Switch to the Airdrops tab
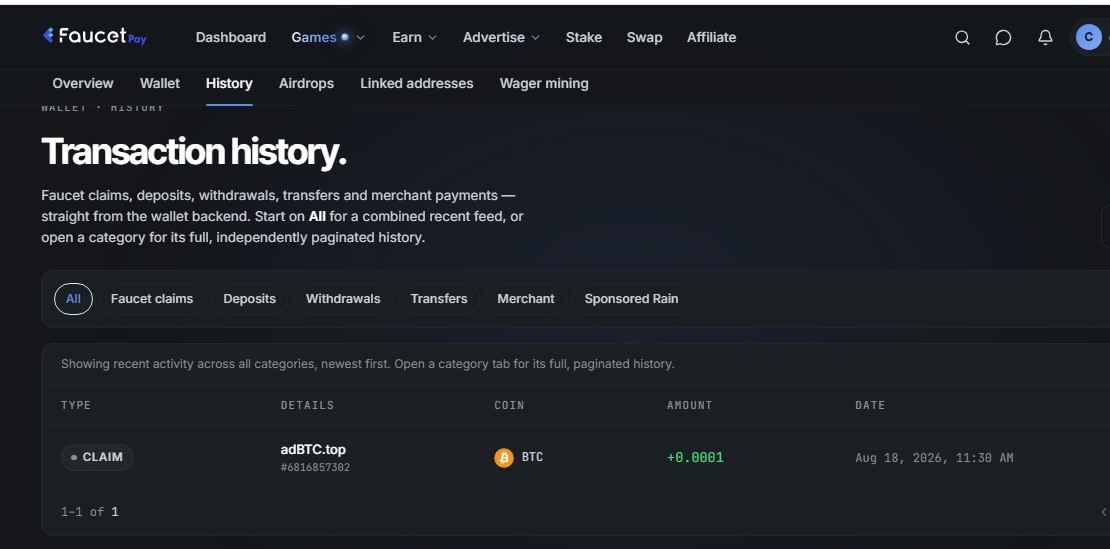This screenshot has width=1110, height=549. click(x=307, y=83)
